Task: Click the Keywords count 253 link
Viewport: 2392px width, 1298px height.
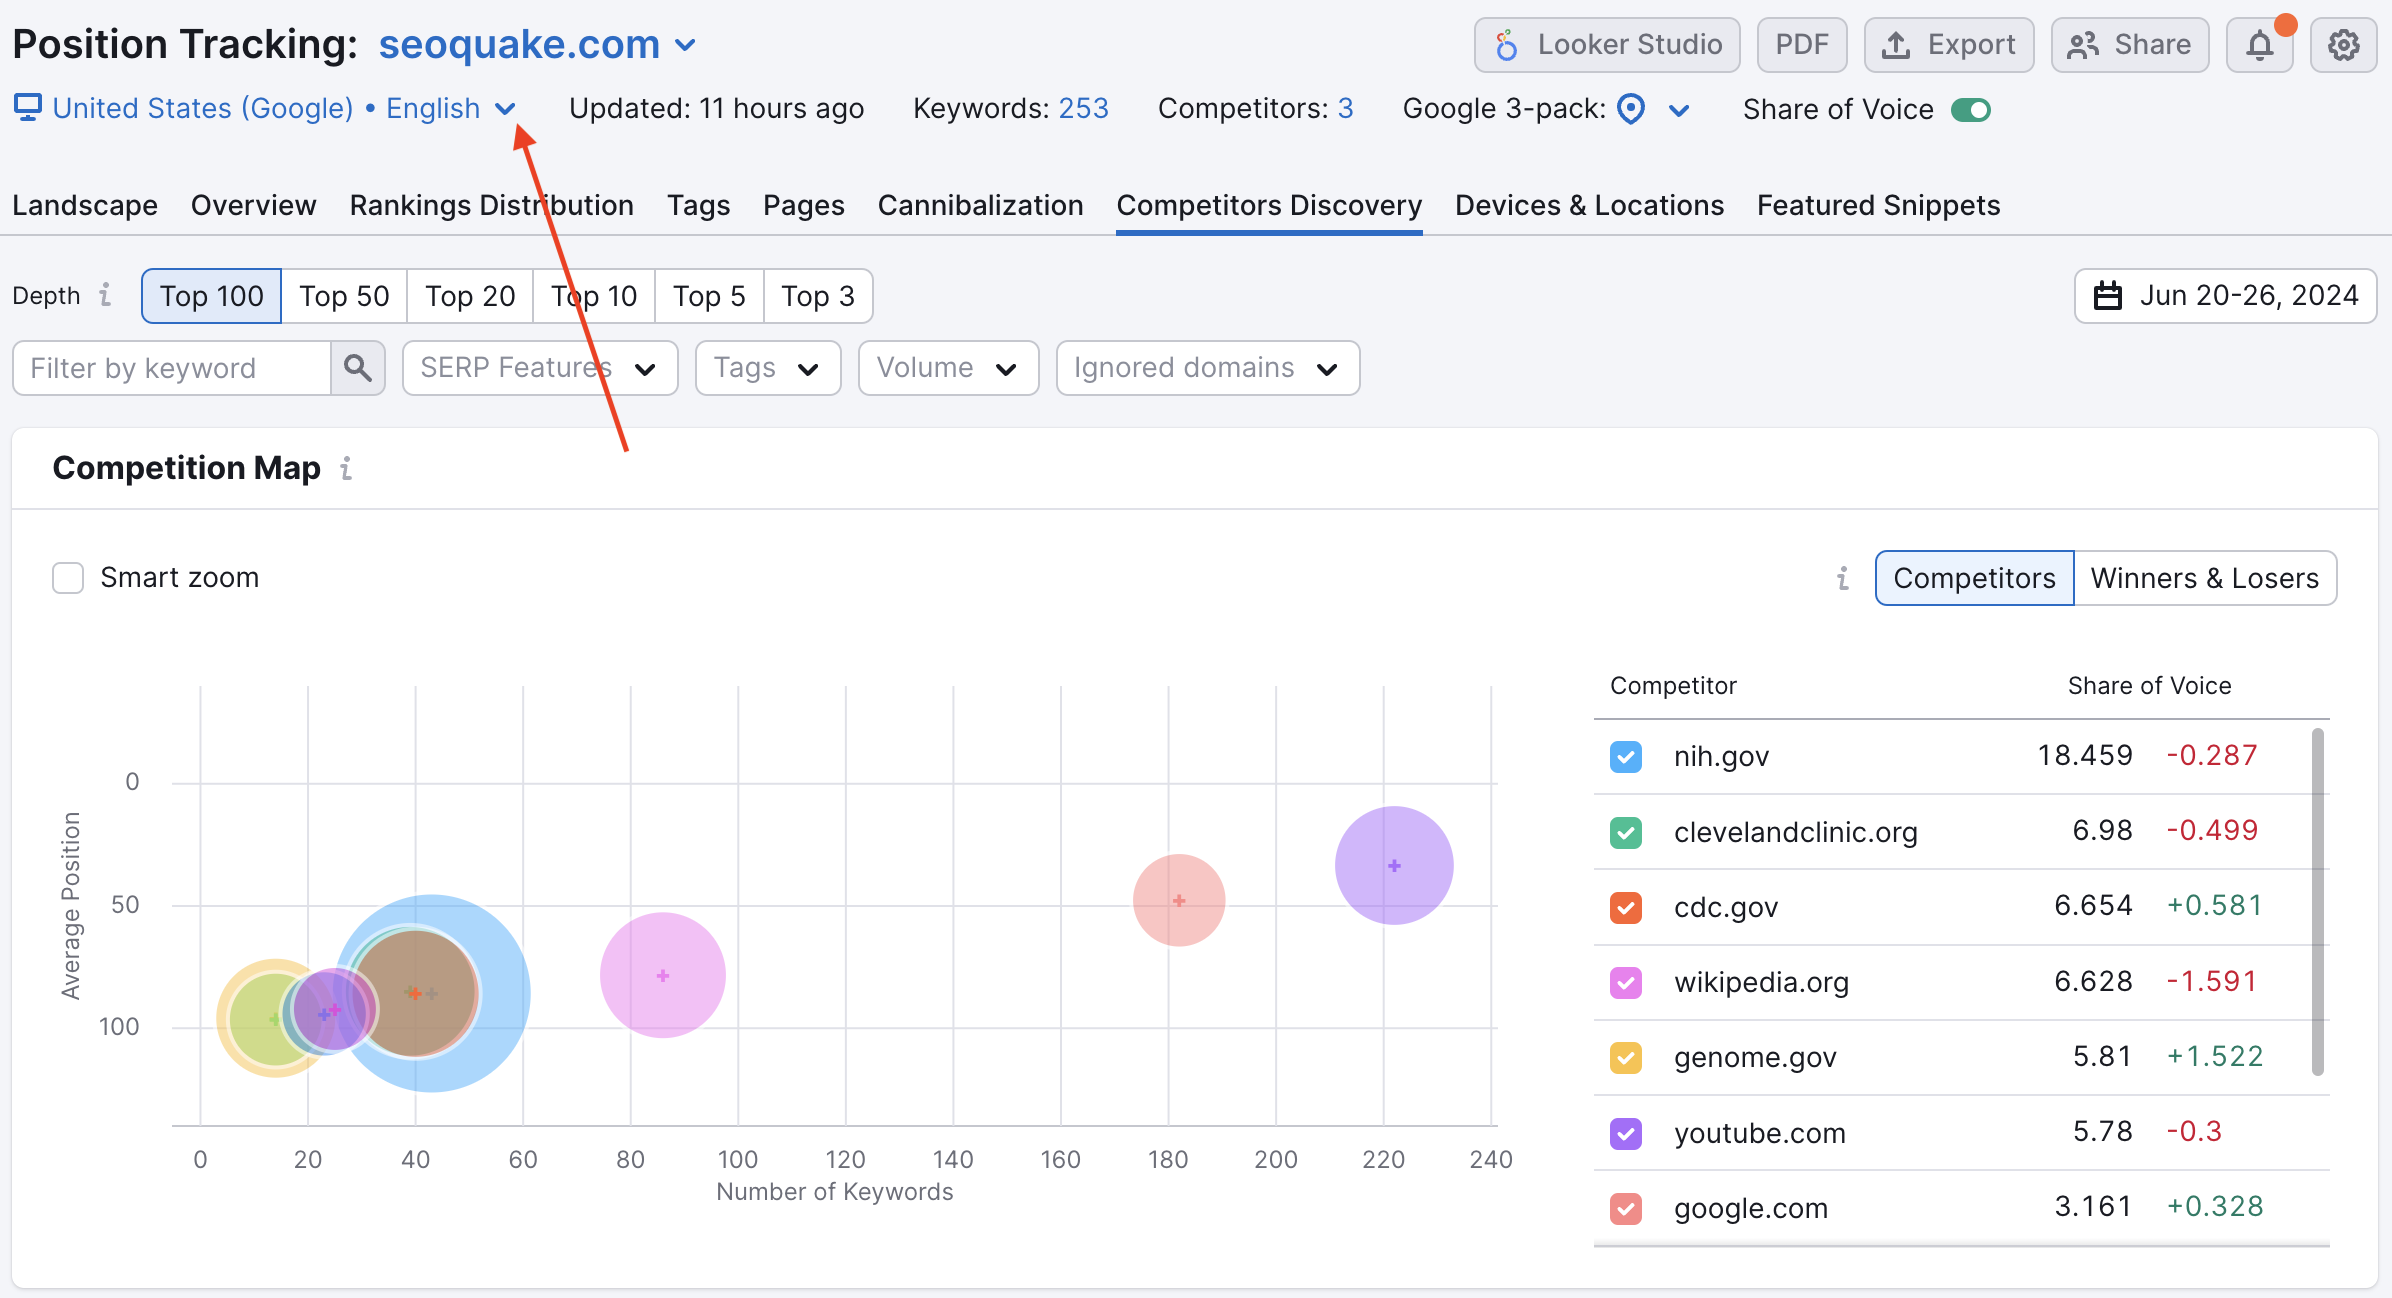Action: (1084, 108)
